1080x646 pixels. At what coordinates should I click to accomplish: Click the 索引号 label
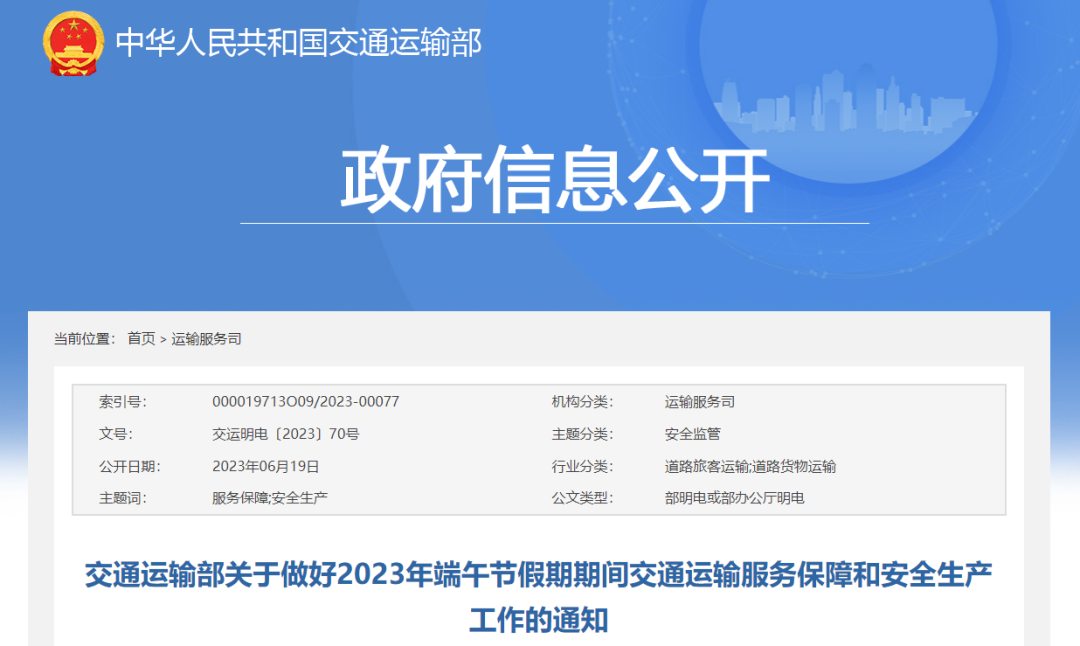(123, 402)
